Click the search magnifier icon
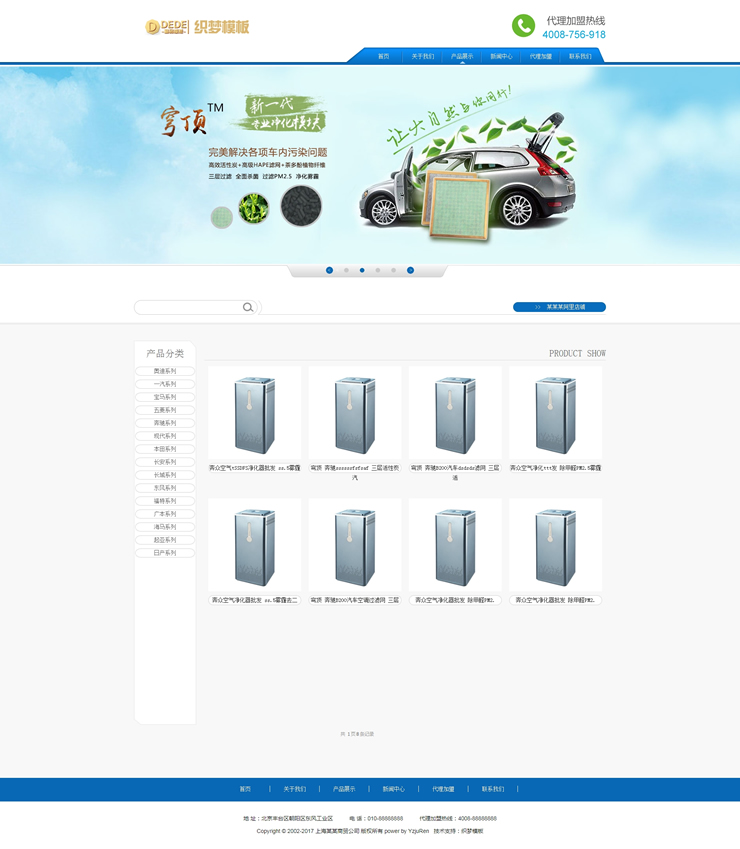This screenshot has width=740, height=849. (x=248, y=307)
